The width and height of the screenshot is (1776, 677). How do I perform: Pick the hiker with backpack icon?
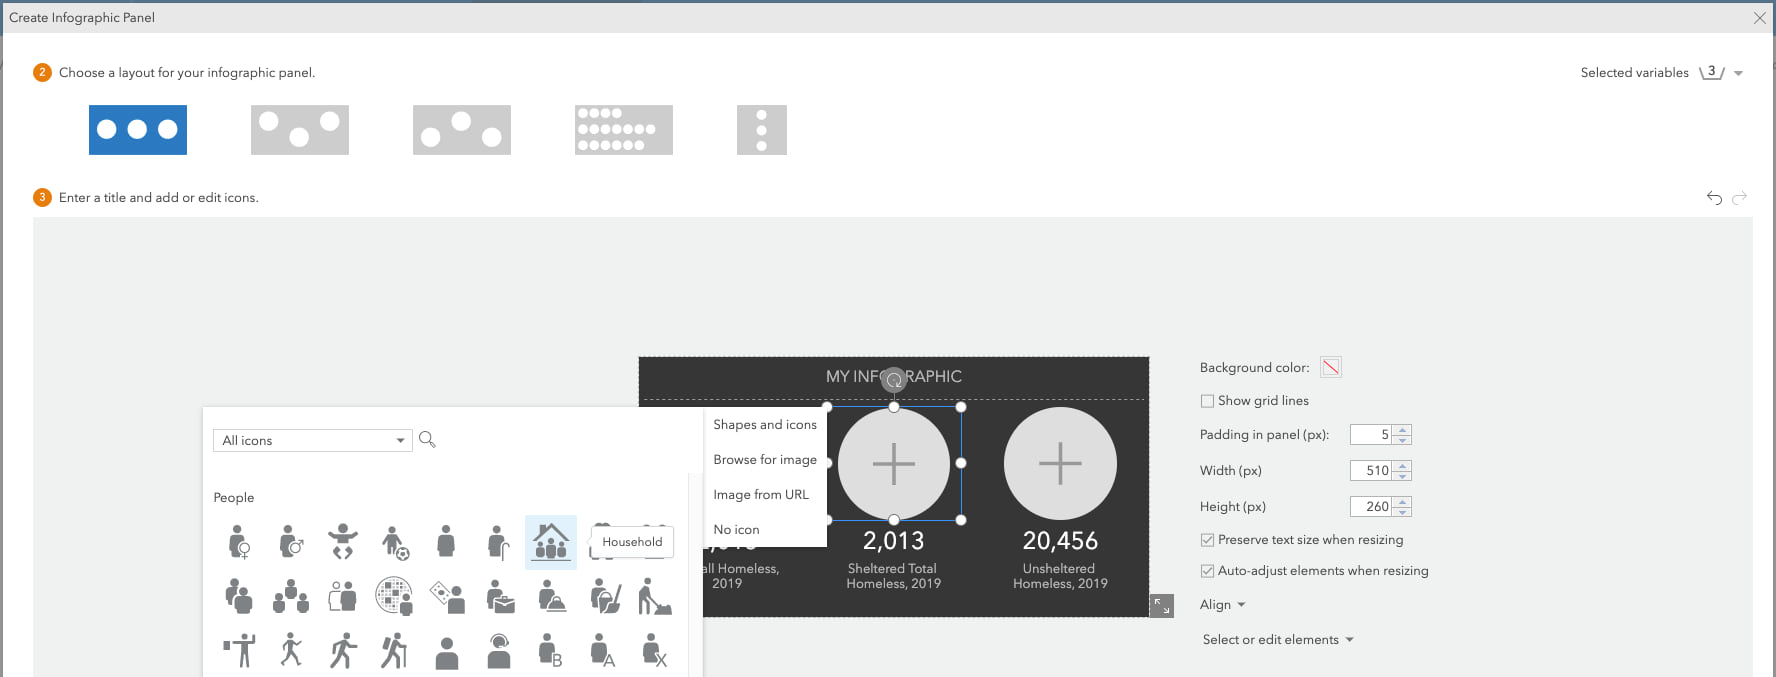[x=395, y=650]
